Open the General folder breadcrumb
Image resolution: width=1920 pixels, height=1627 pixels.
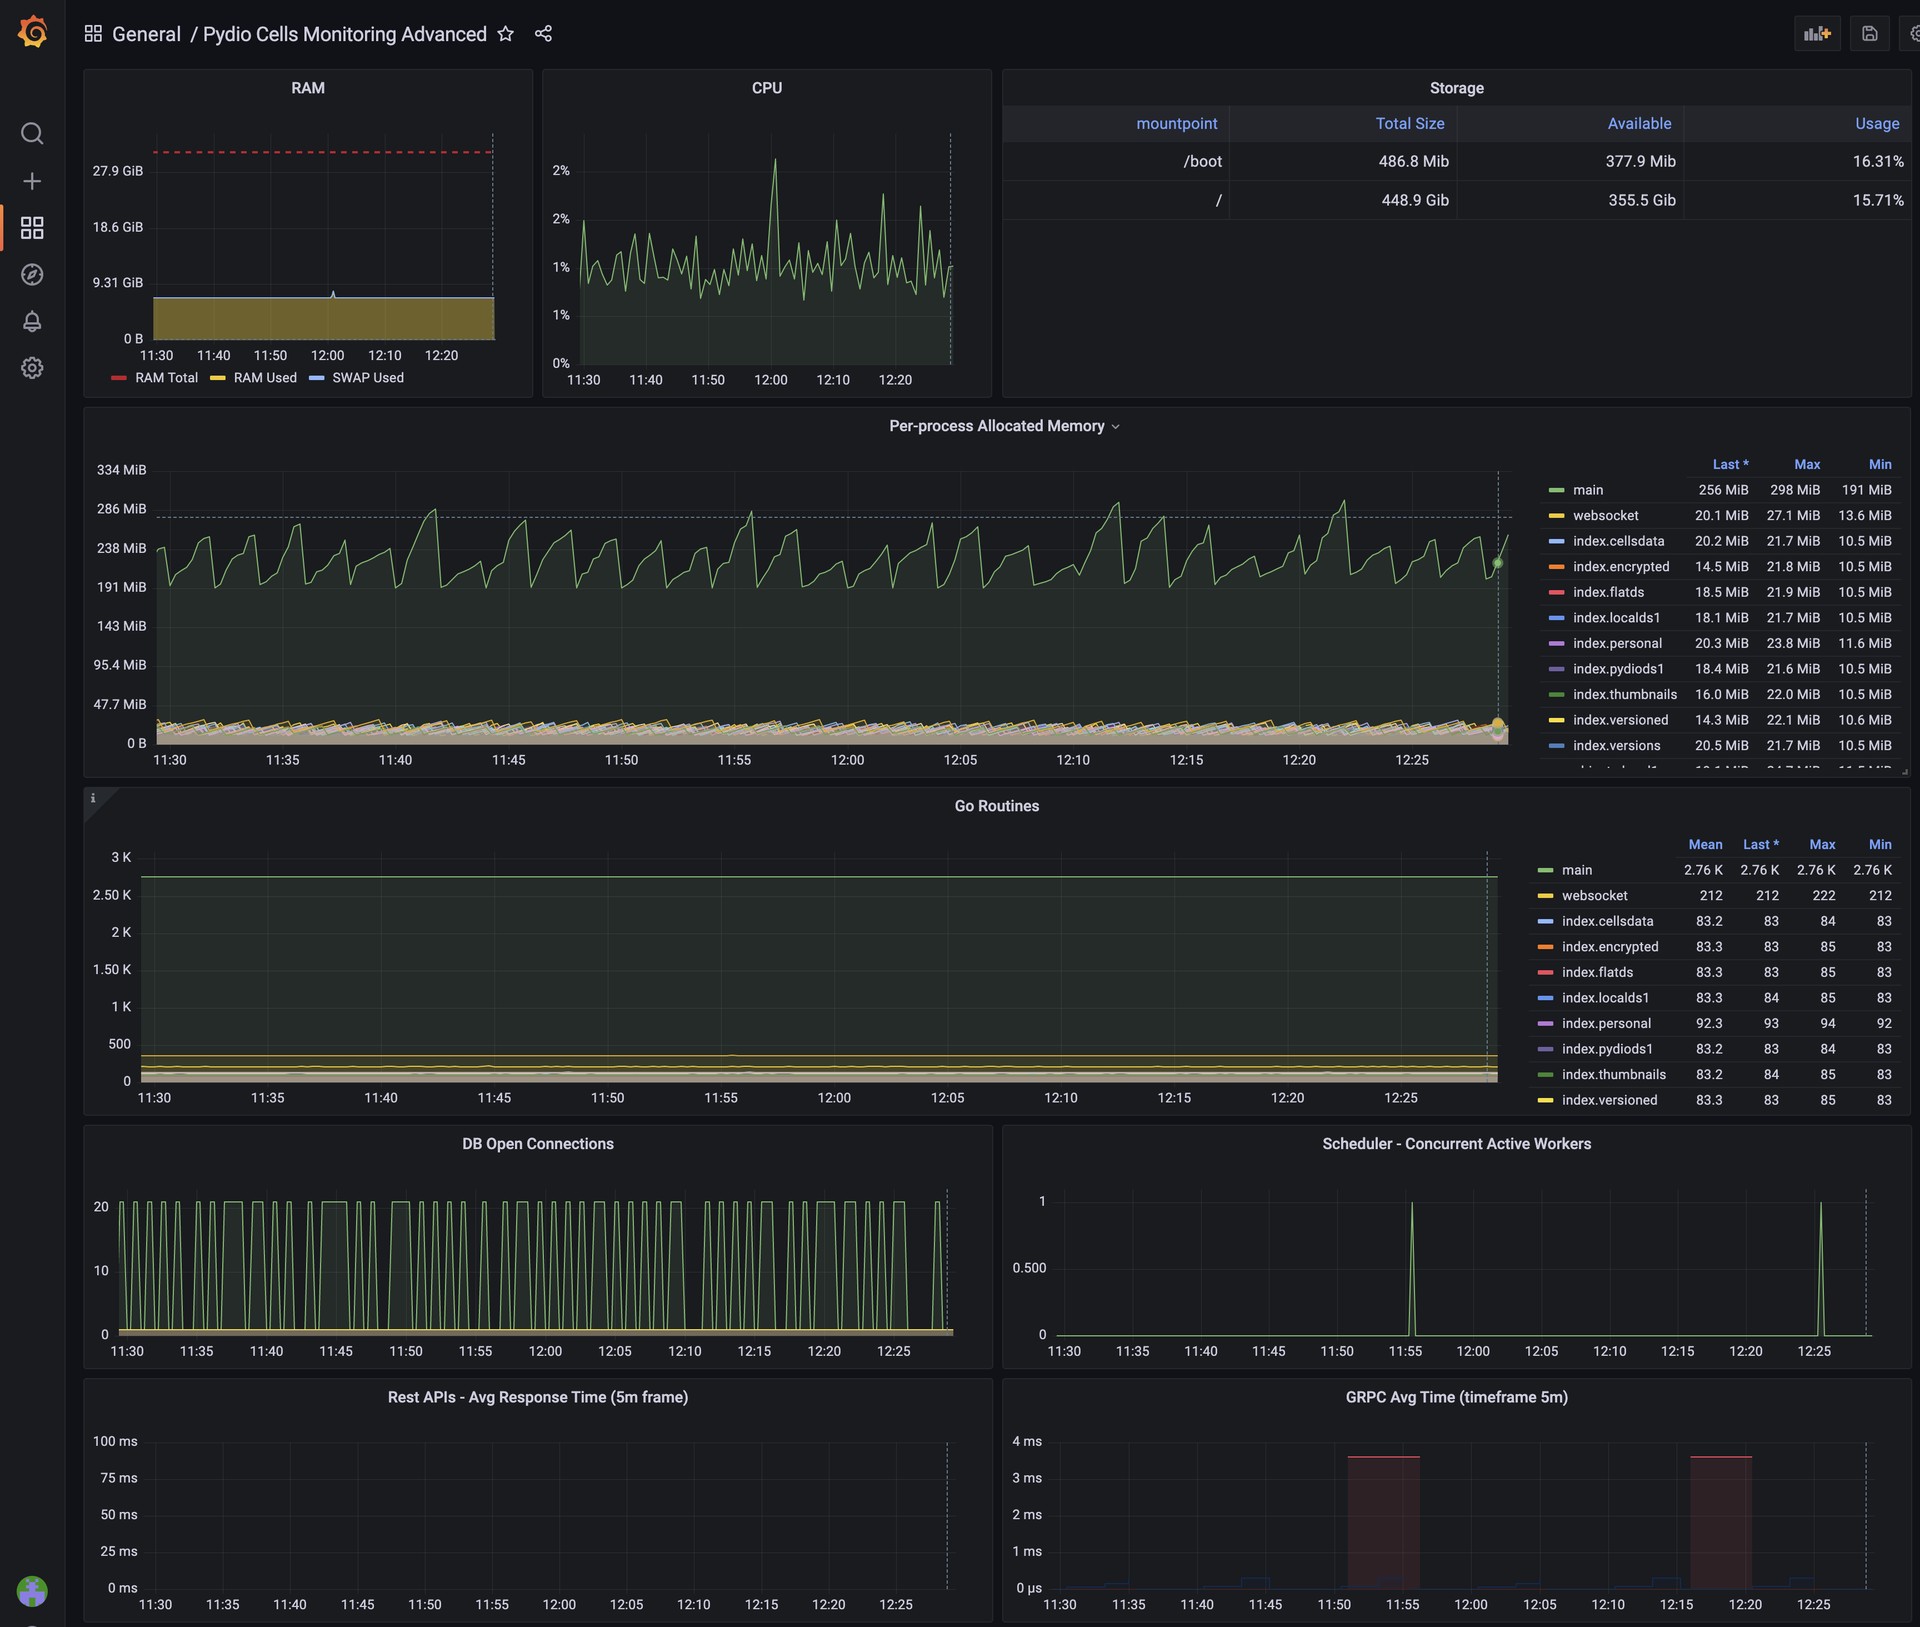pyautogui.click(x=146, y=34)
